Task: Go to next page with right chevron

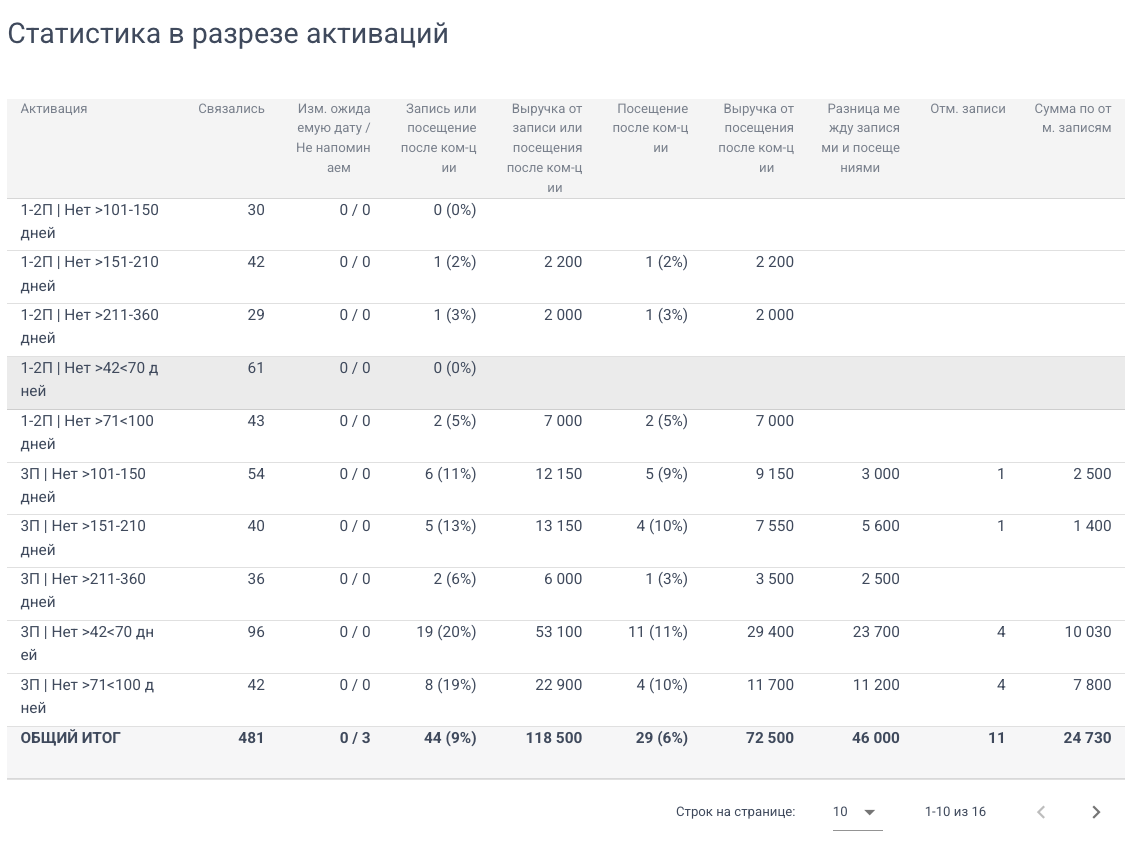Action: click(x=1096, y=812)
